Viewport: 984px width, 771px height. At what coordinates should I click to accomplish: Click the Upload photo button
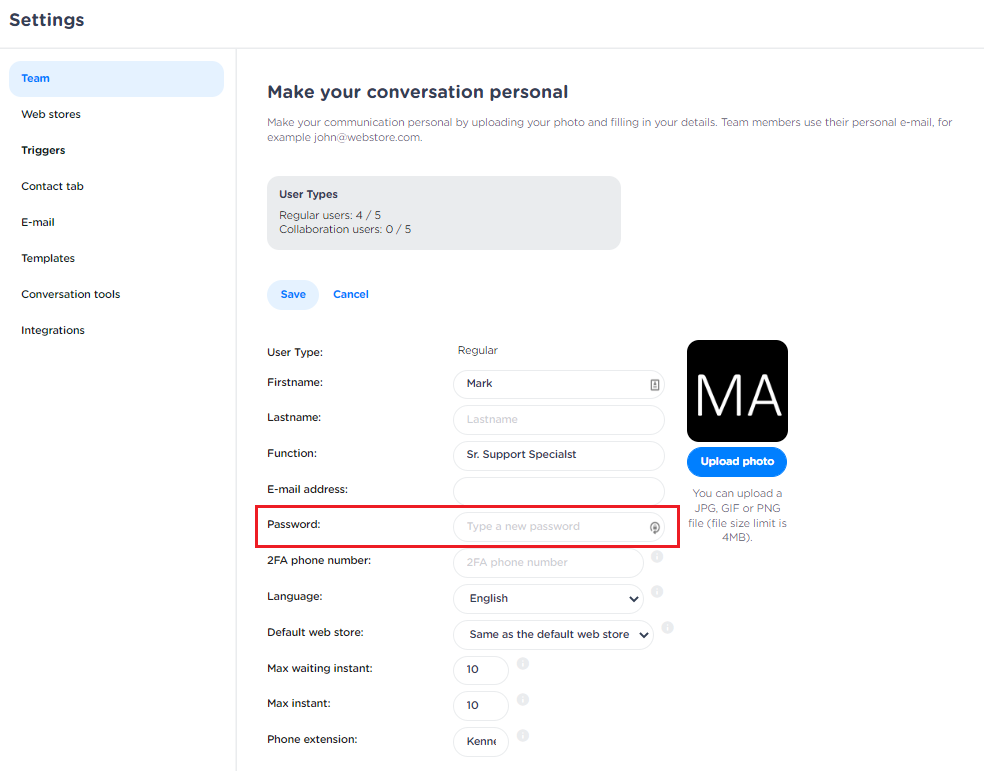click(736, 461)
